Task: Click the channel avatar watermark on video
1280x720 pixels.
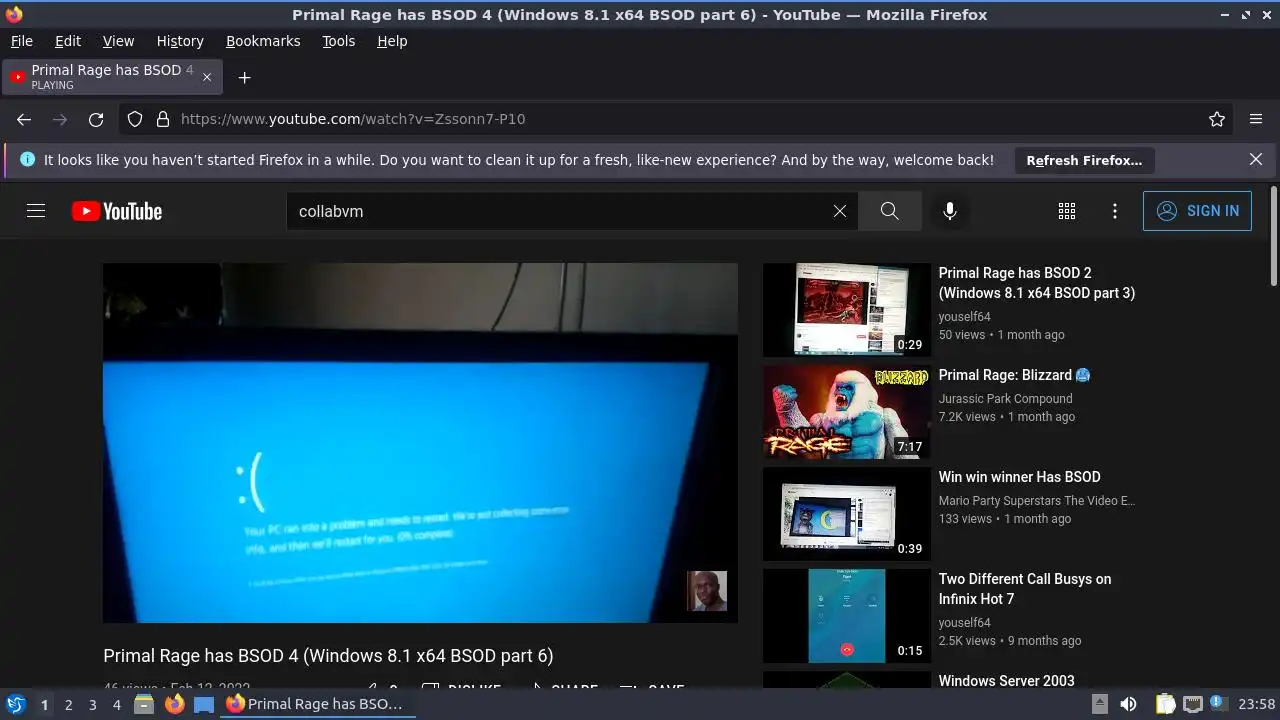Action: point(707,591)
